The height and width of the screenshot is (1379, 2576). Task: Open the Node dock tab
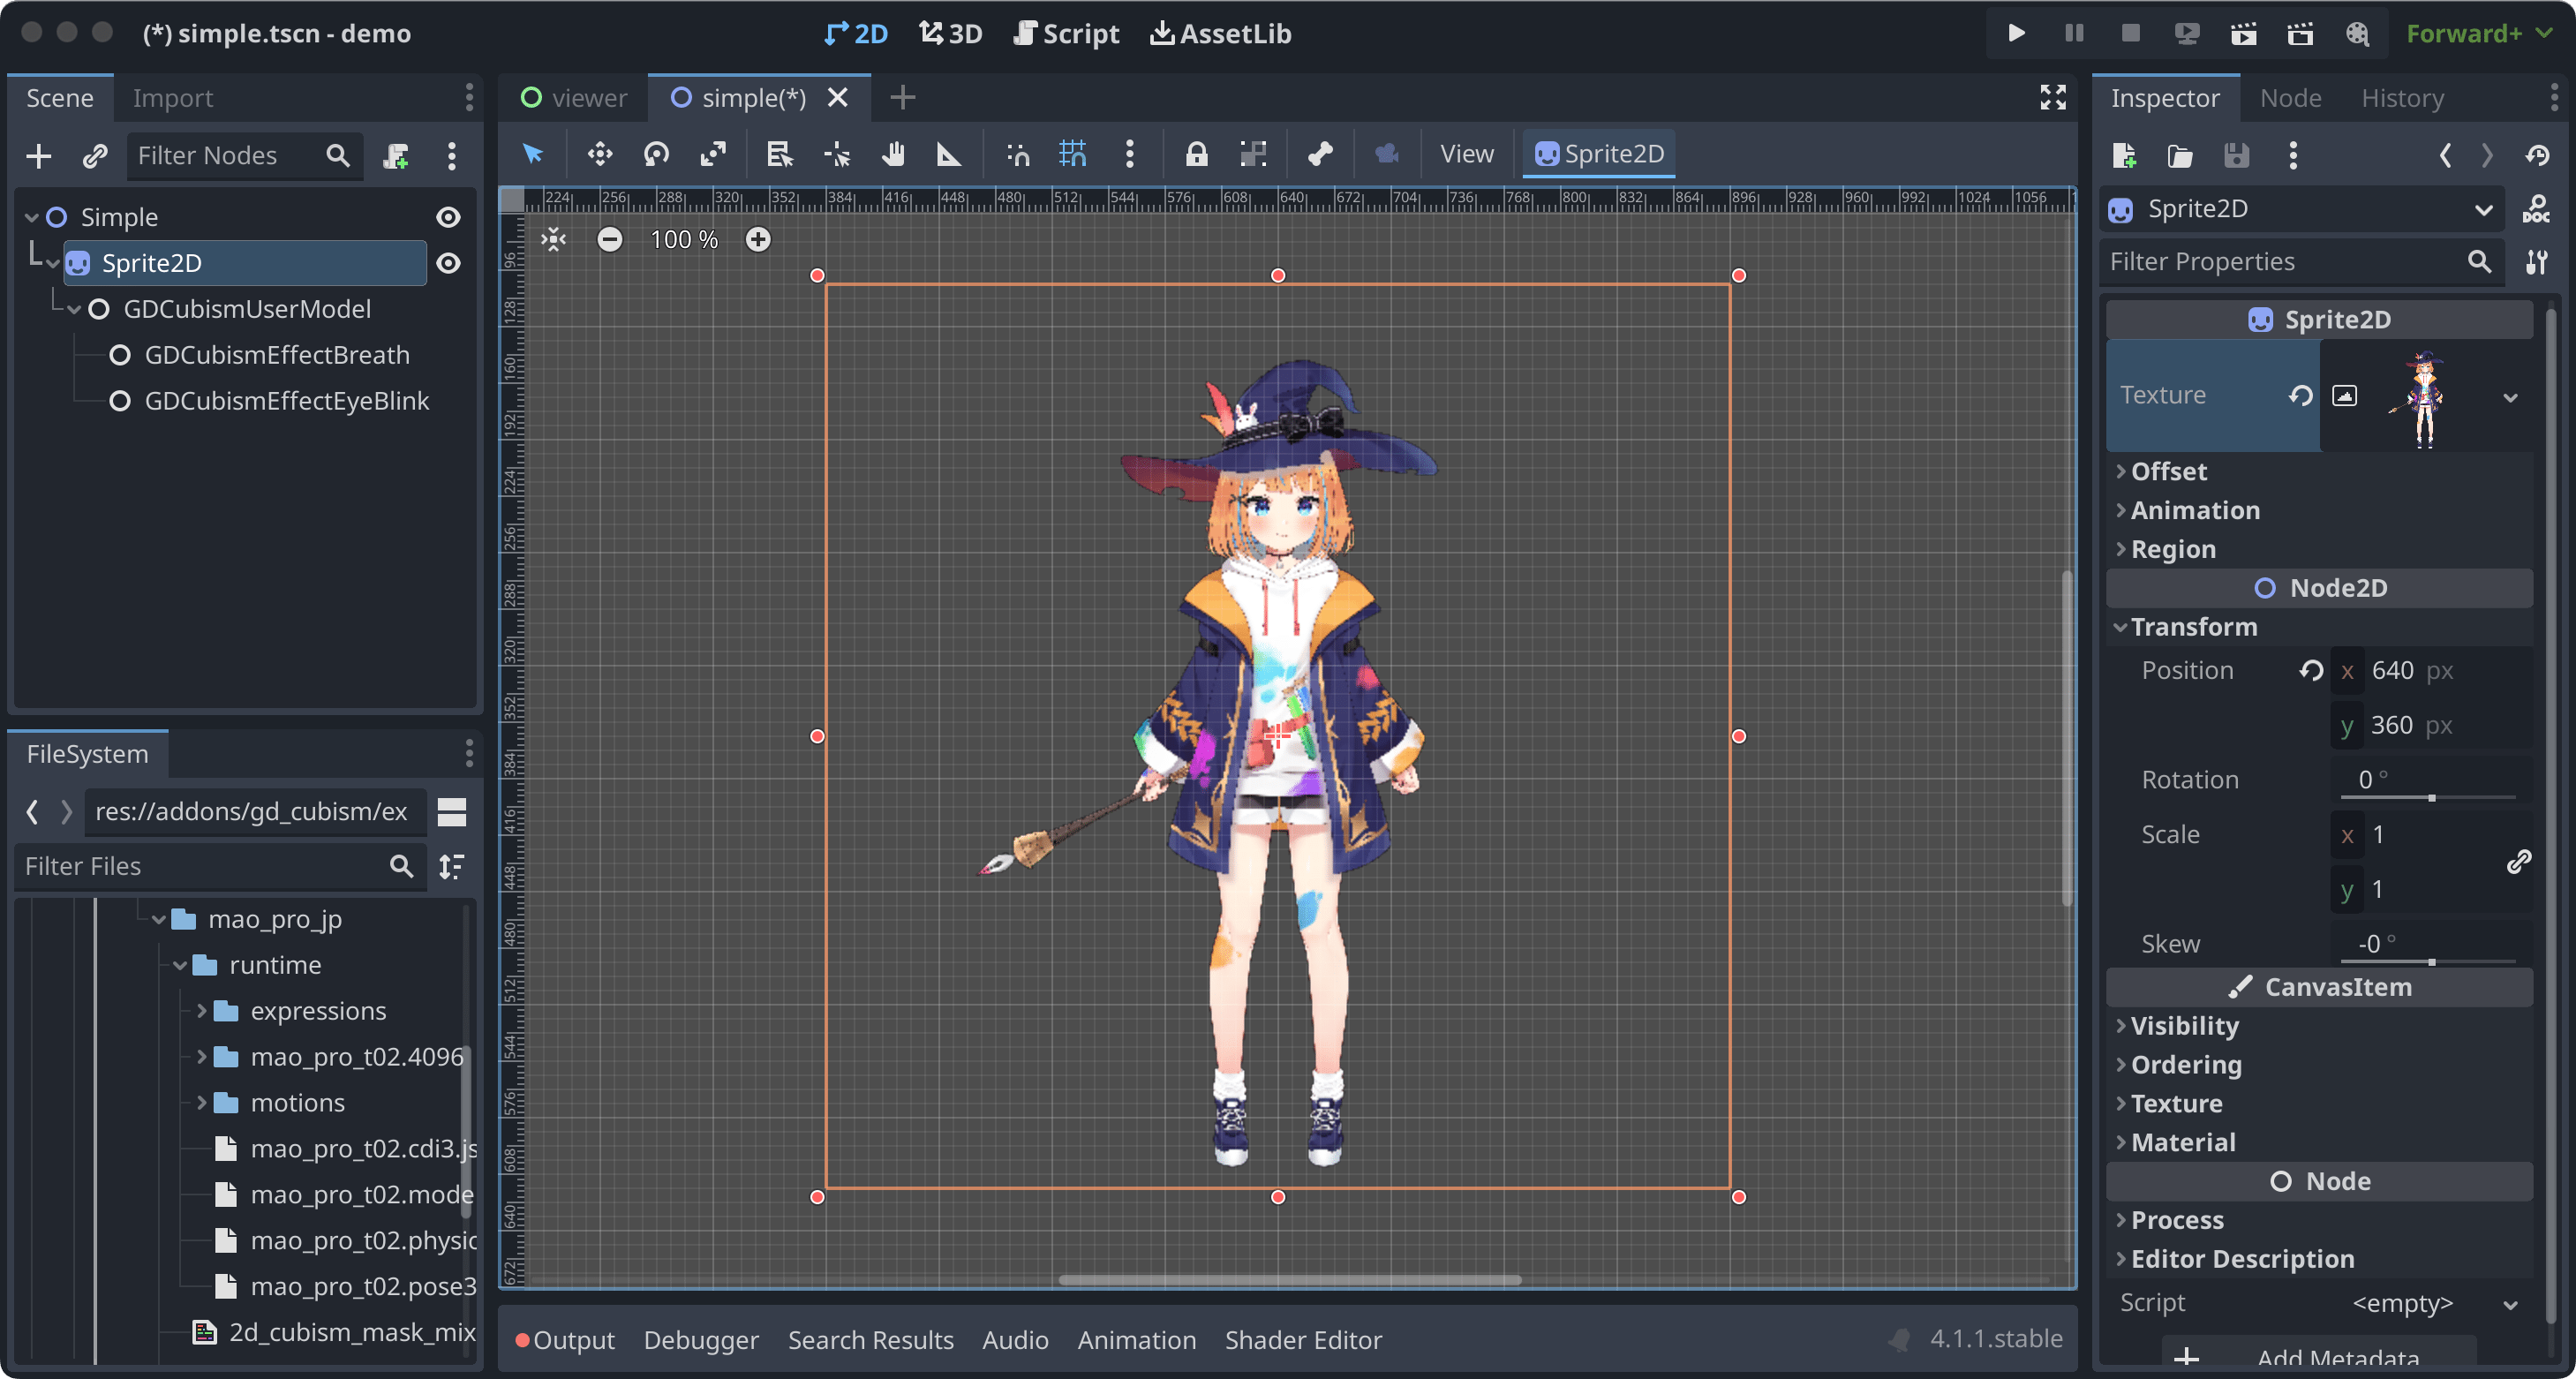click(2290, 98)
